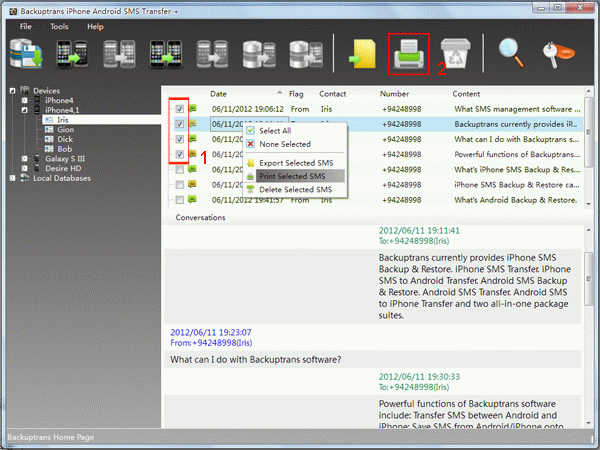Click the second greyed phone transfer icon
The width and height of the screenshot is (600, 450).
pyautogui.click(x=212, y=54)
